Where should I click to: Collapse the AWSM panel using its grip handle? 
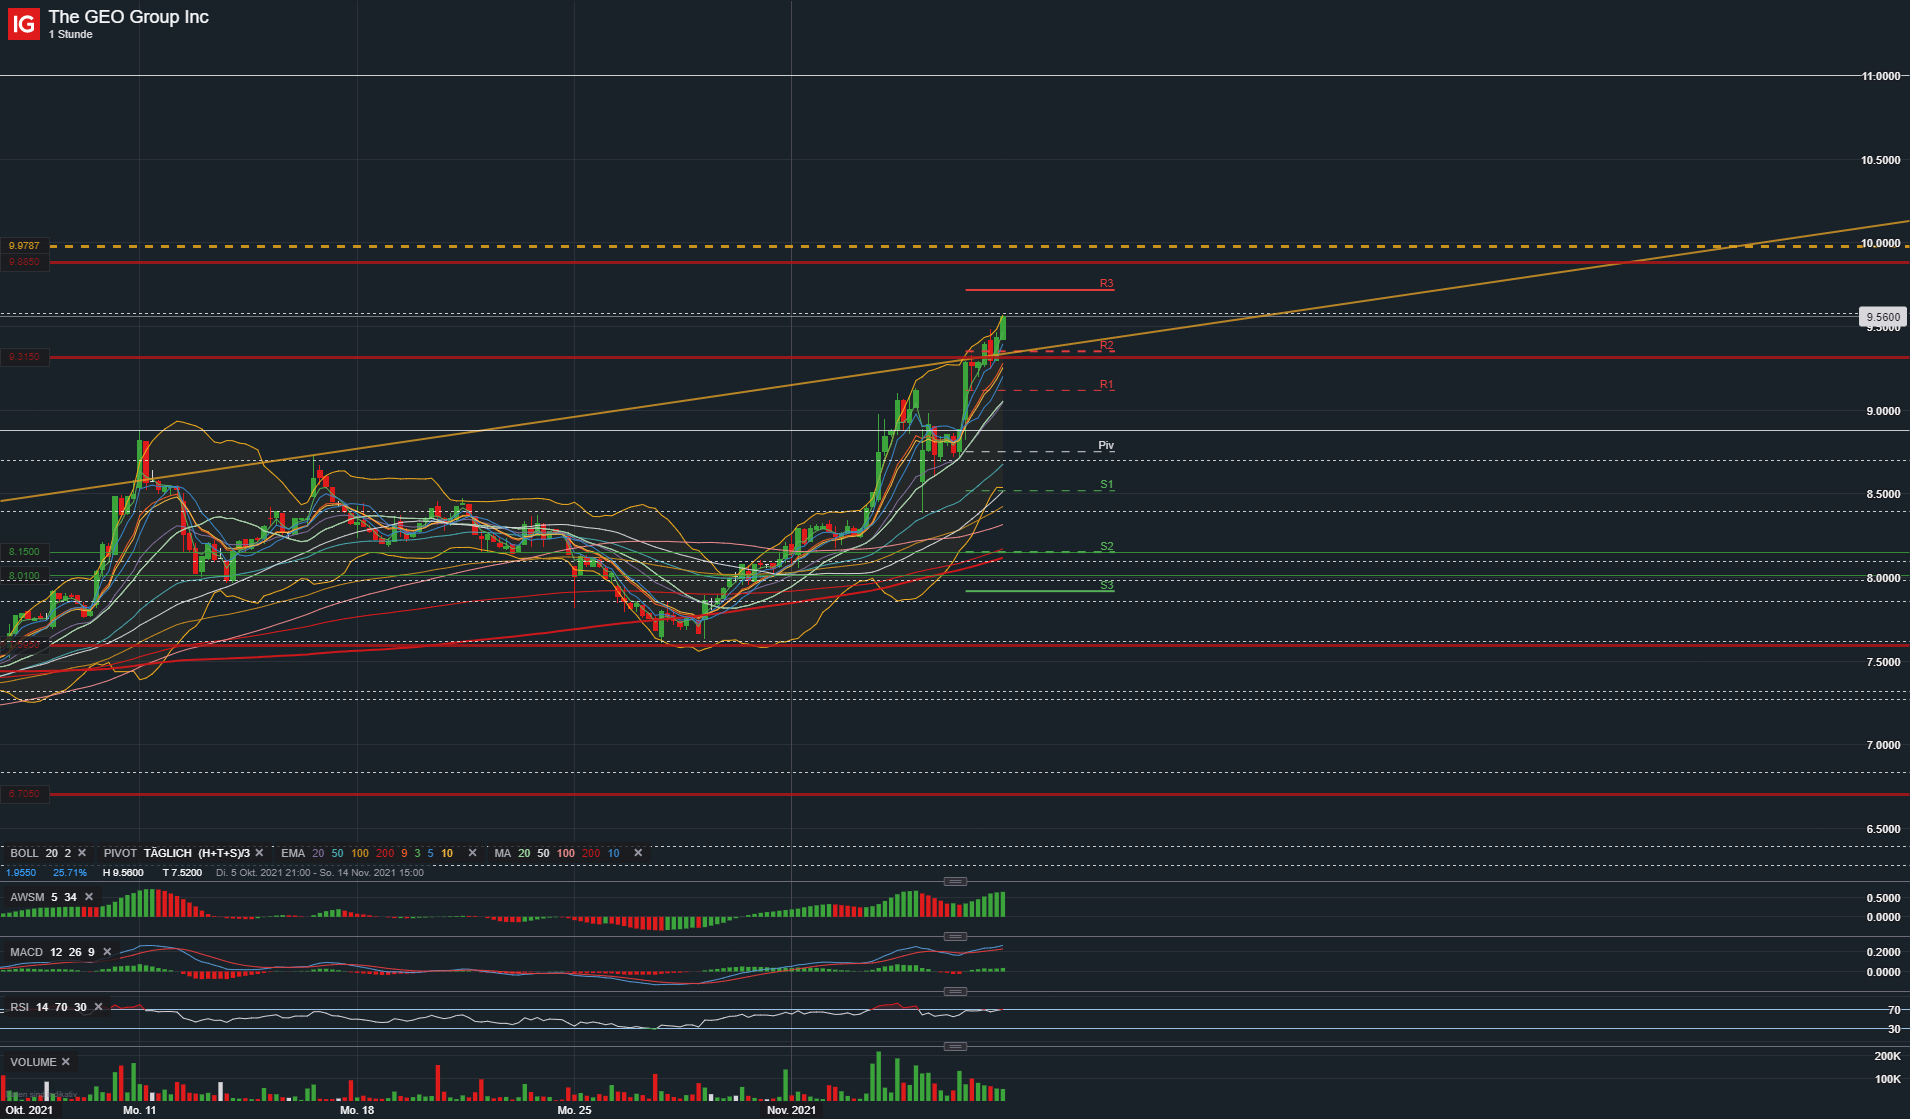(x=955, y=881)
